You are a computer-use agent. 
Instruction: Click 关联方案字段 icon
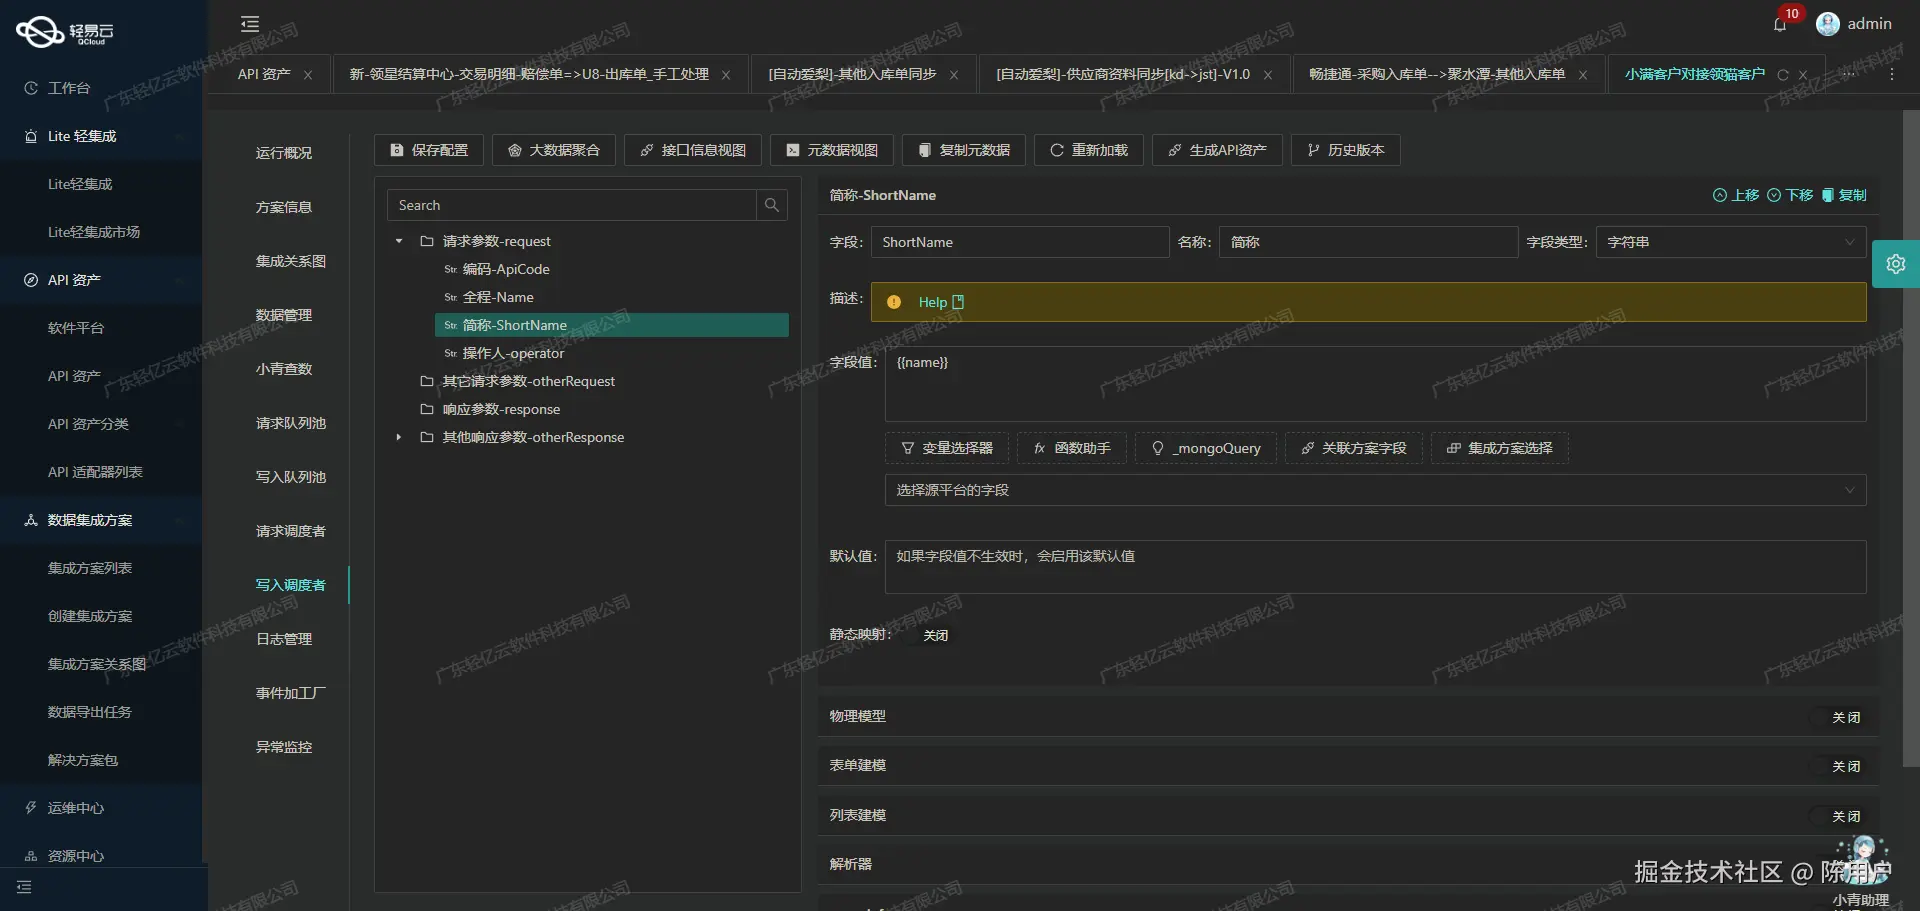1353,448
